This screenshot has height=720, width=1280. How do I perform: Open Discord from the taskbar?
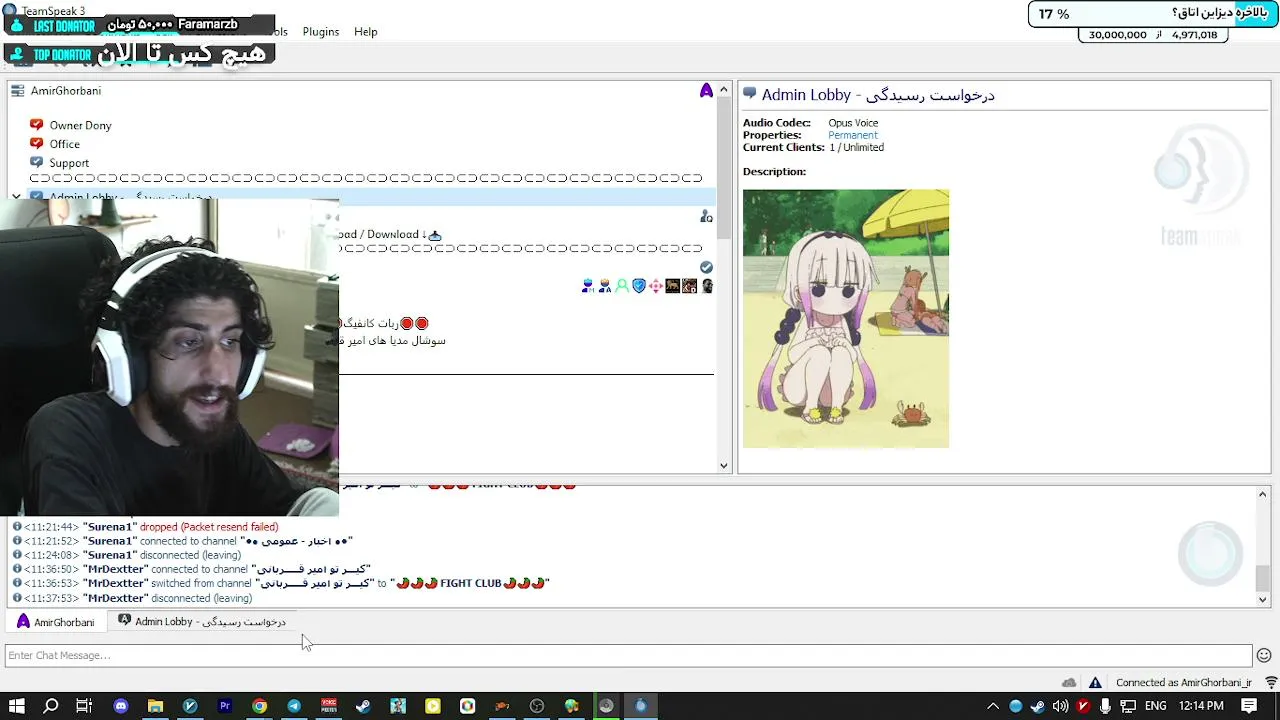click(121, 706)
